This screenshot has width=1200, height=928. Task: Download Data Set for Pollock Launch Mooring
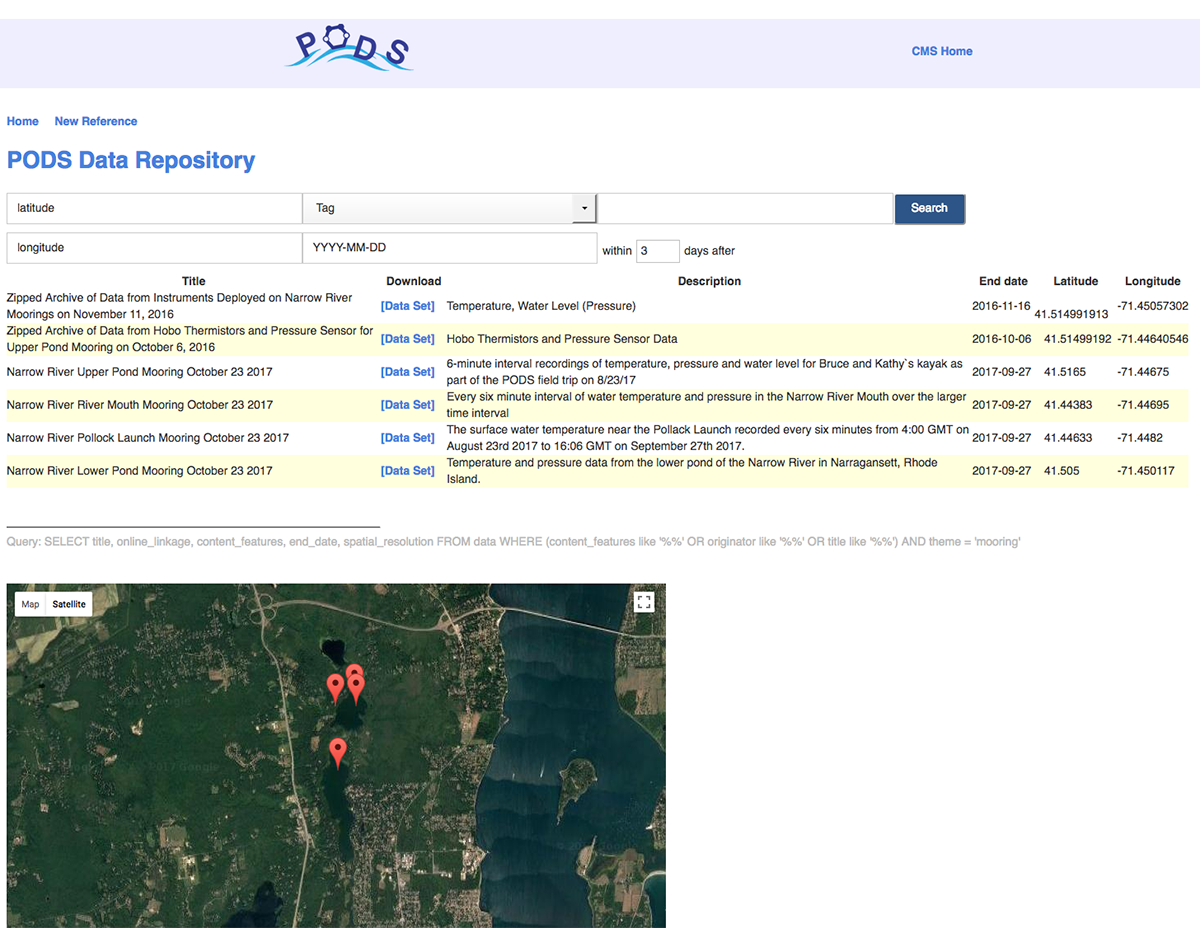[x=408, y=438]
